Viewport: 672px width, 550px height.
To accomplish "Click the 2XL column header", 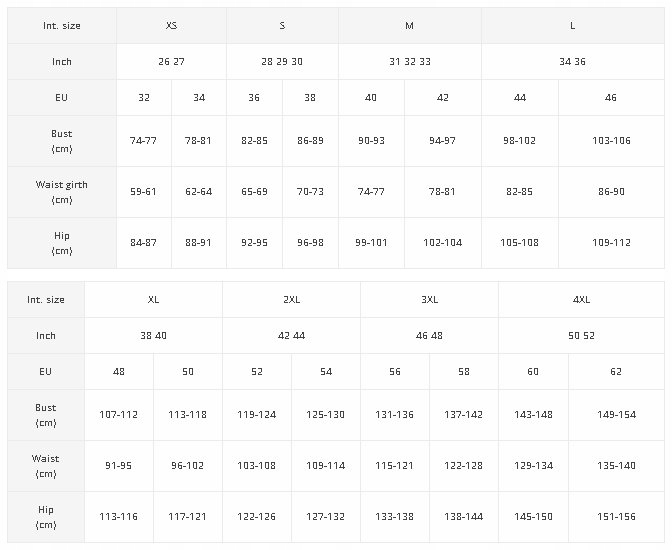I will (x=291, y=299).
